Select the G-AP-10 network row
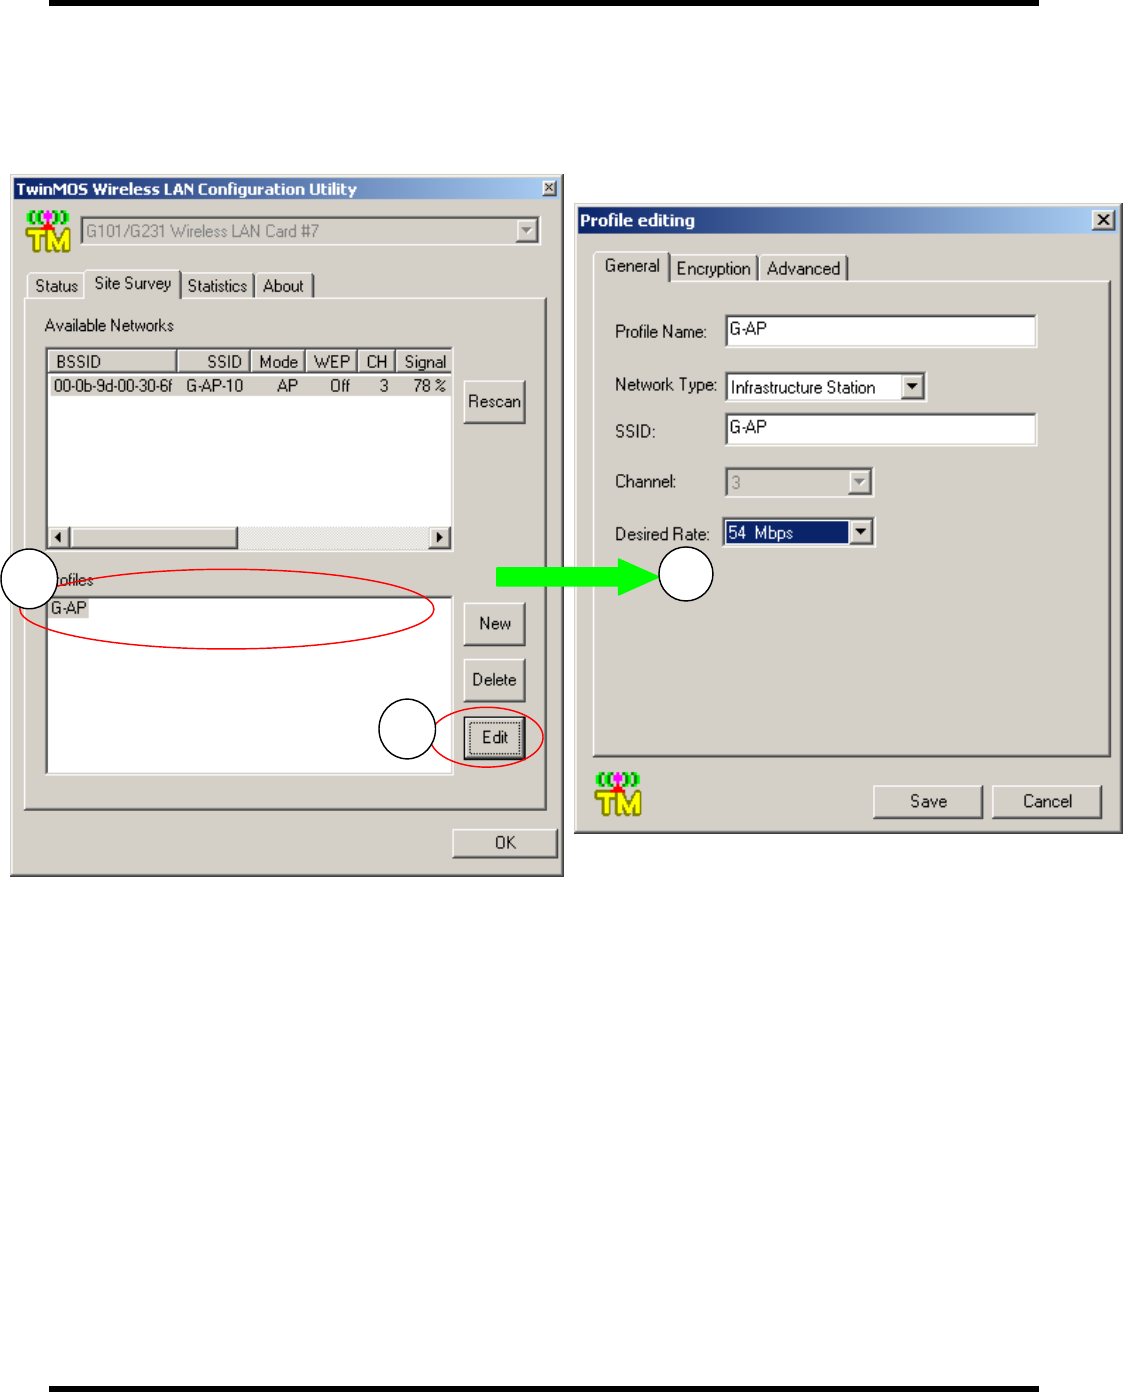Screen dimensions: 1123x1392 [250, 386]
